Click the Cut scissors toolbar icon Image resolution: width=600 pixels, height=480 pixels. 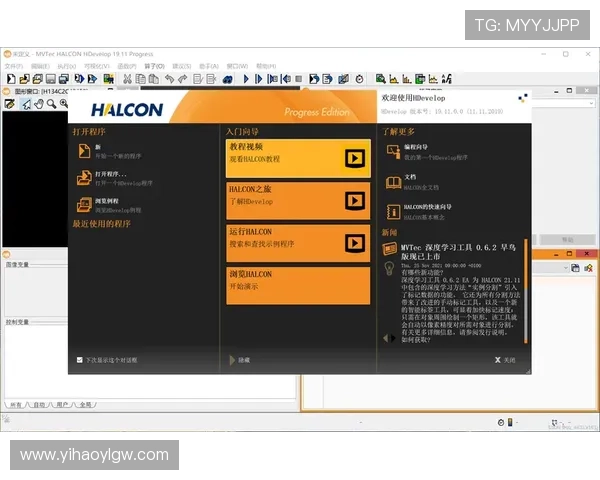(127, 79)
